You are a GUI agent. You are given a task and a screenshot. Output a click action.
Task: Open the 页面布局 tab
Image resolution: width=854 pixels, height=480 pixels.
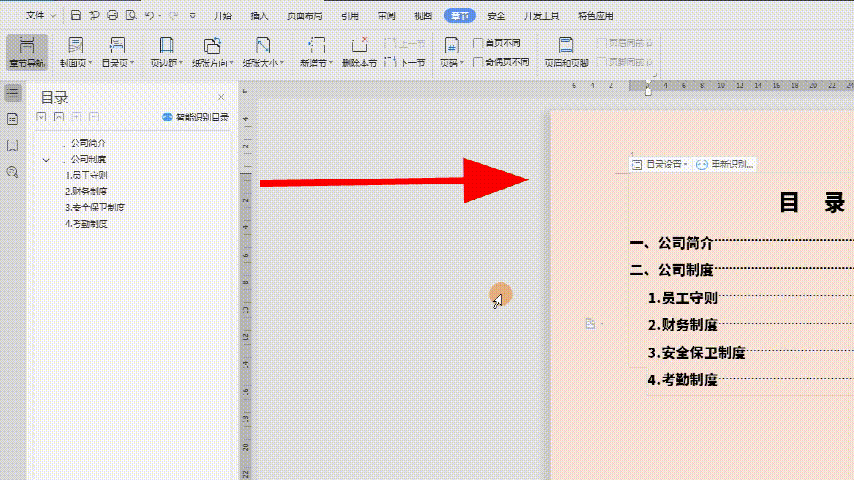(x=304, y=16)
